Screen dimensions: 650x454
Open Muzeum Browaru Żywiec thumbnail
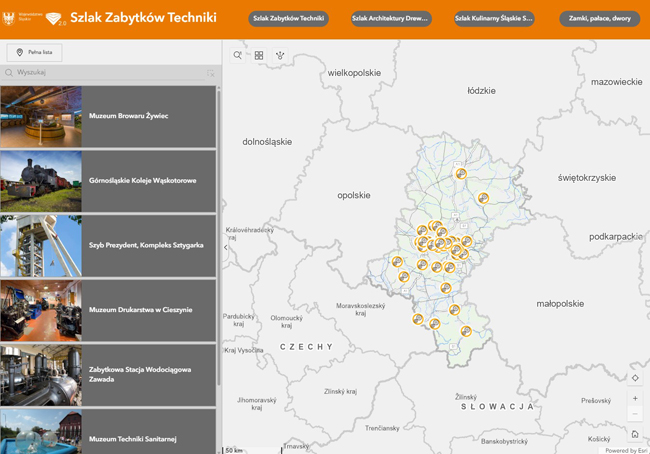(41, 117)
